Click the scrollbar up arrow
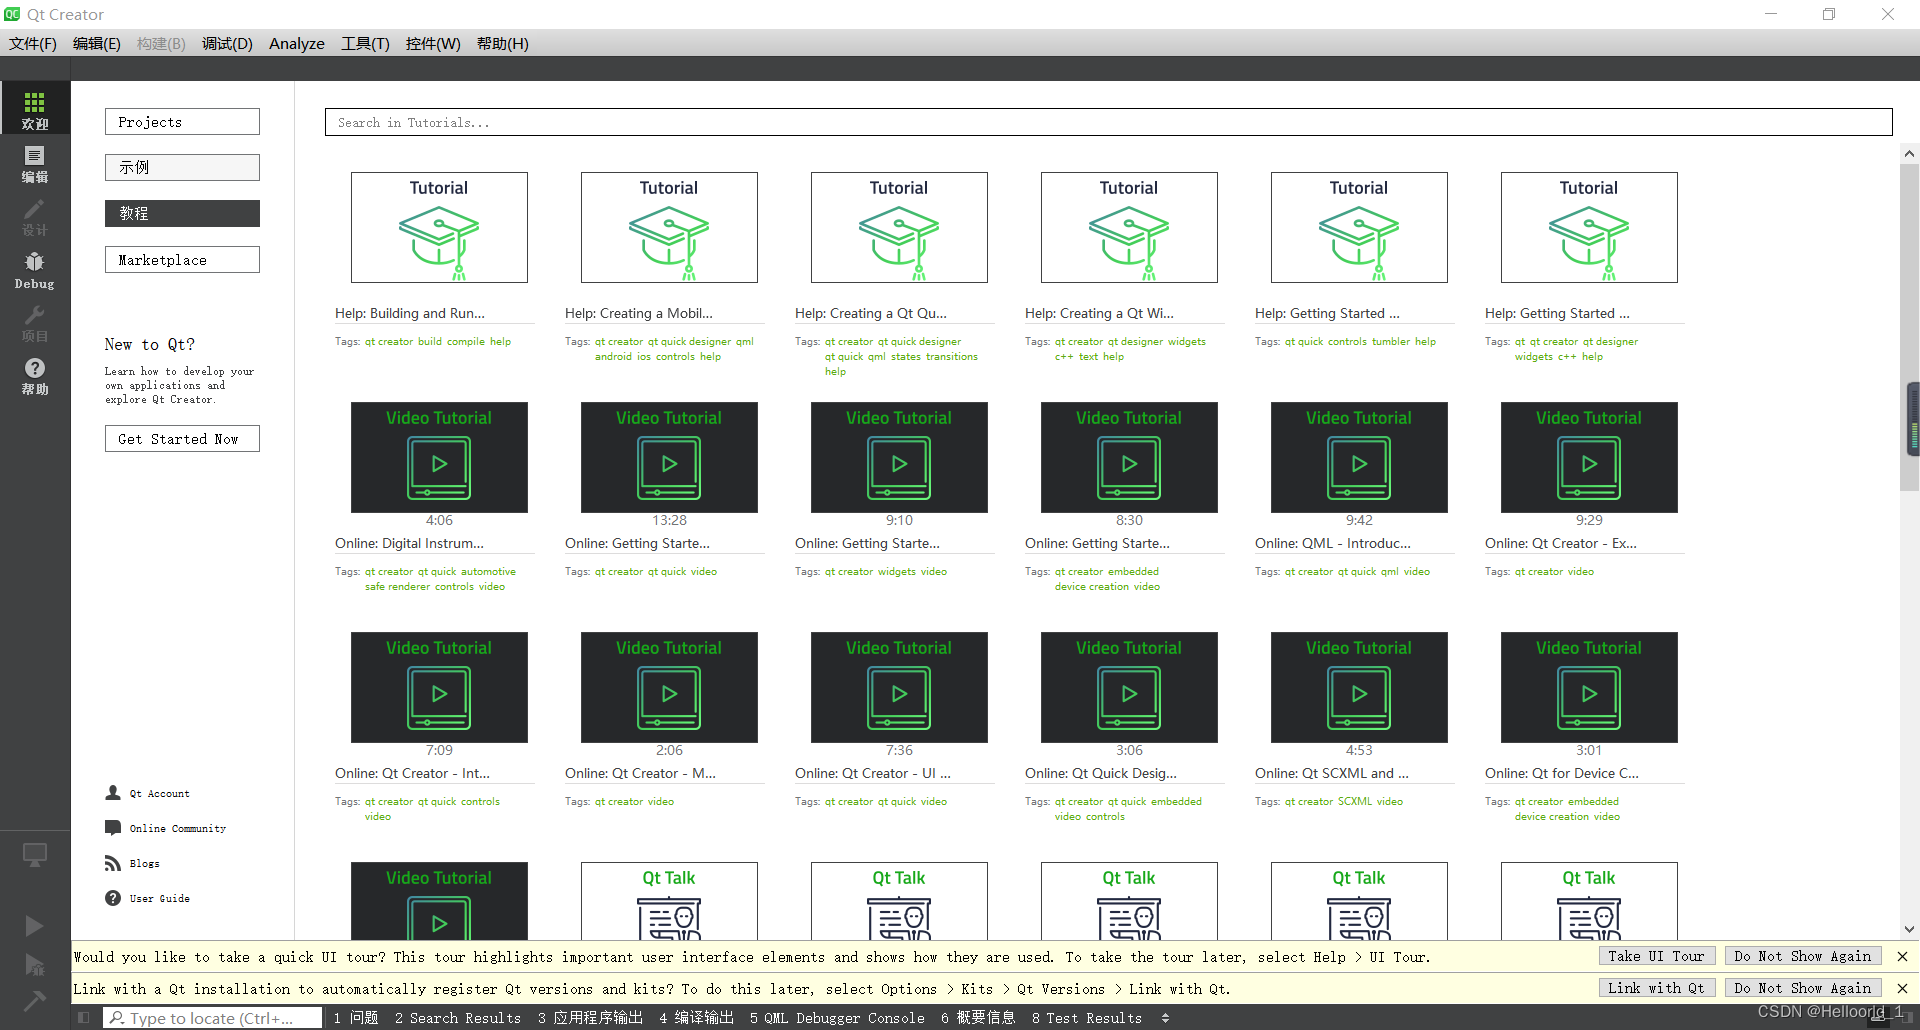The height and width of the screenshot is (1030, 1920). (1909, 153)
